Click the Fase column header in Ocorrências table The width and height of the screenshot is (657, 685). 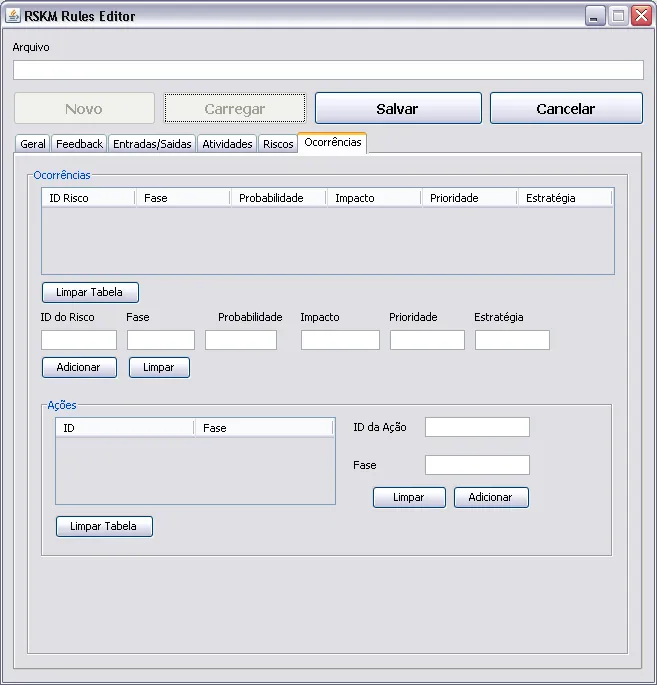click(183, 198)
